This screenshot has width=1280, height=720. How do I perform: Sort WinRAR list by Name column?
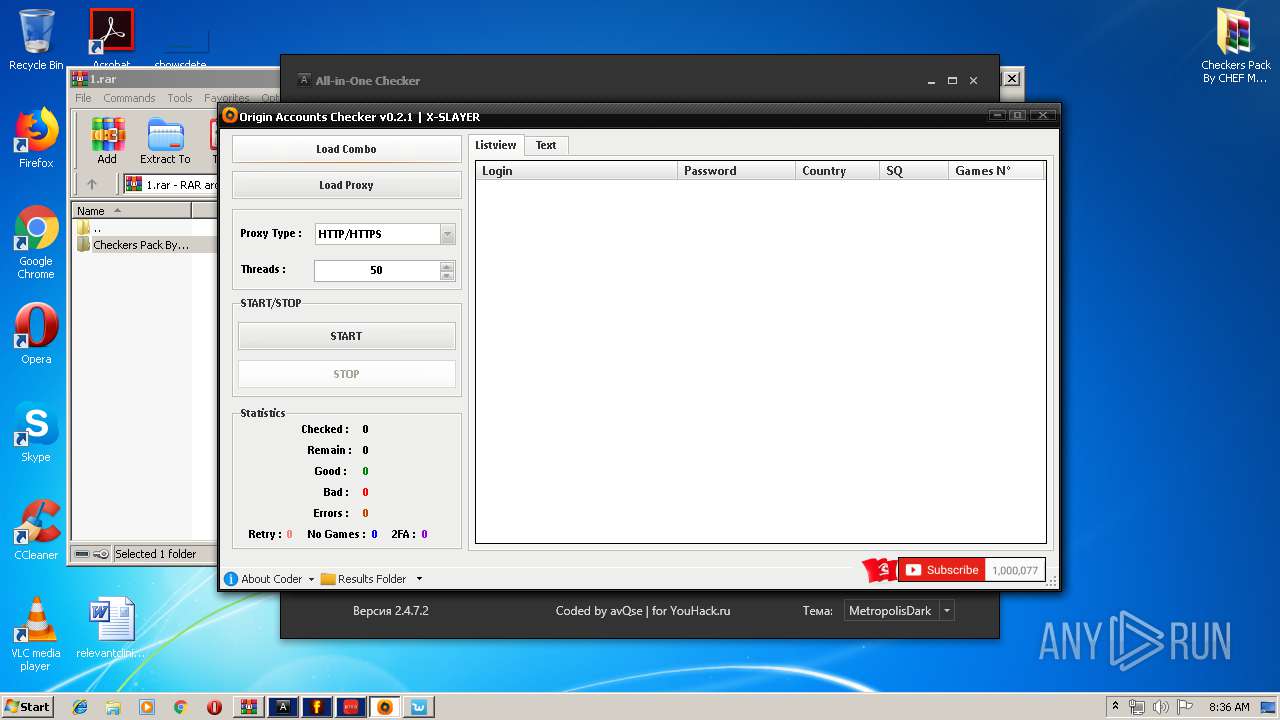131,211
